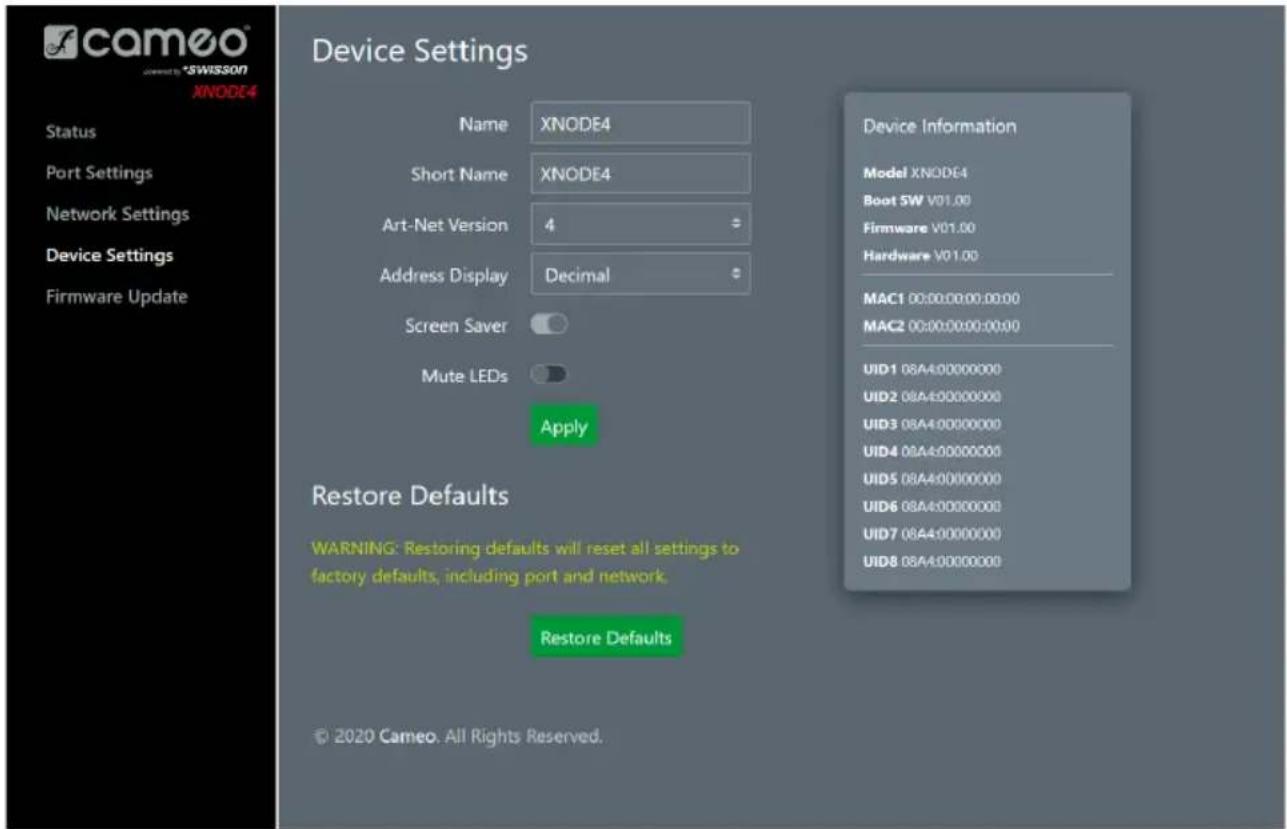Viewport: 1287px width, 829px height.
Task: Open Network Settings page
Action: click(117, 214)
